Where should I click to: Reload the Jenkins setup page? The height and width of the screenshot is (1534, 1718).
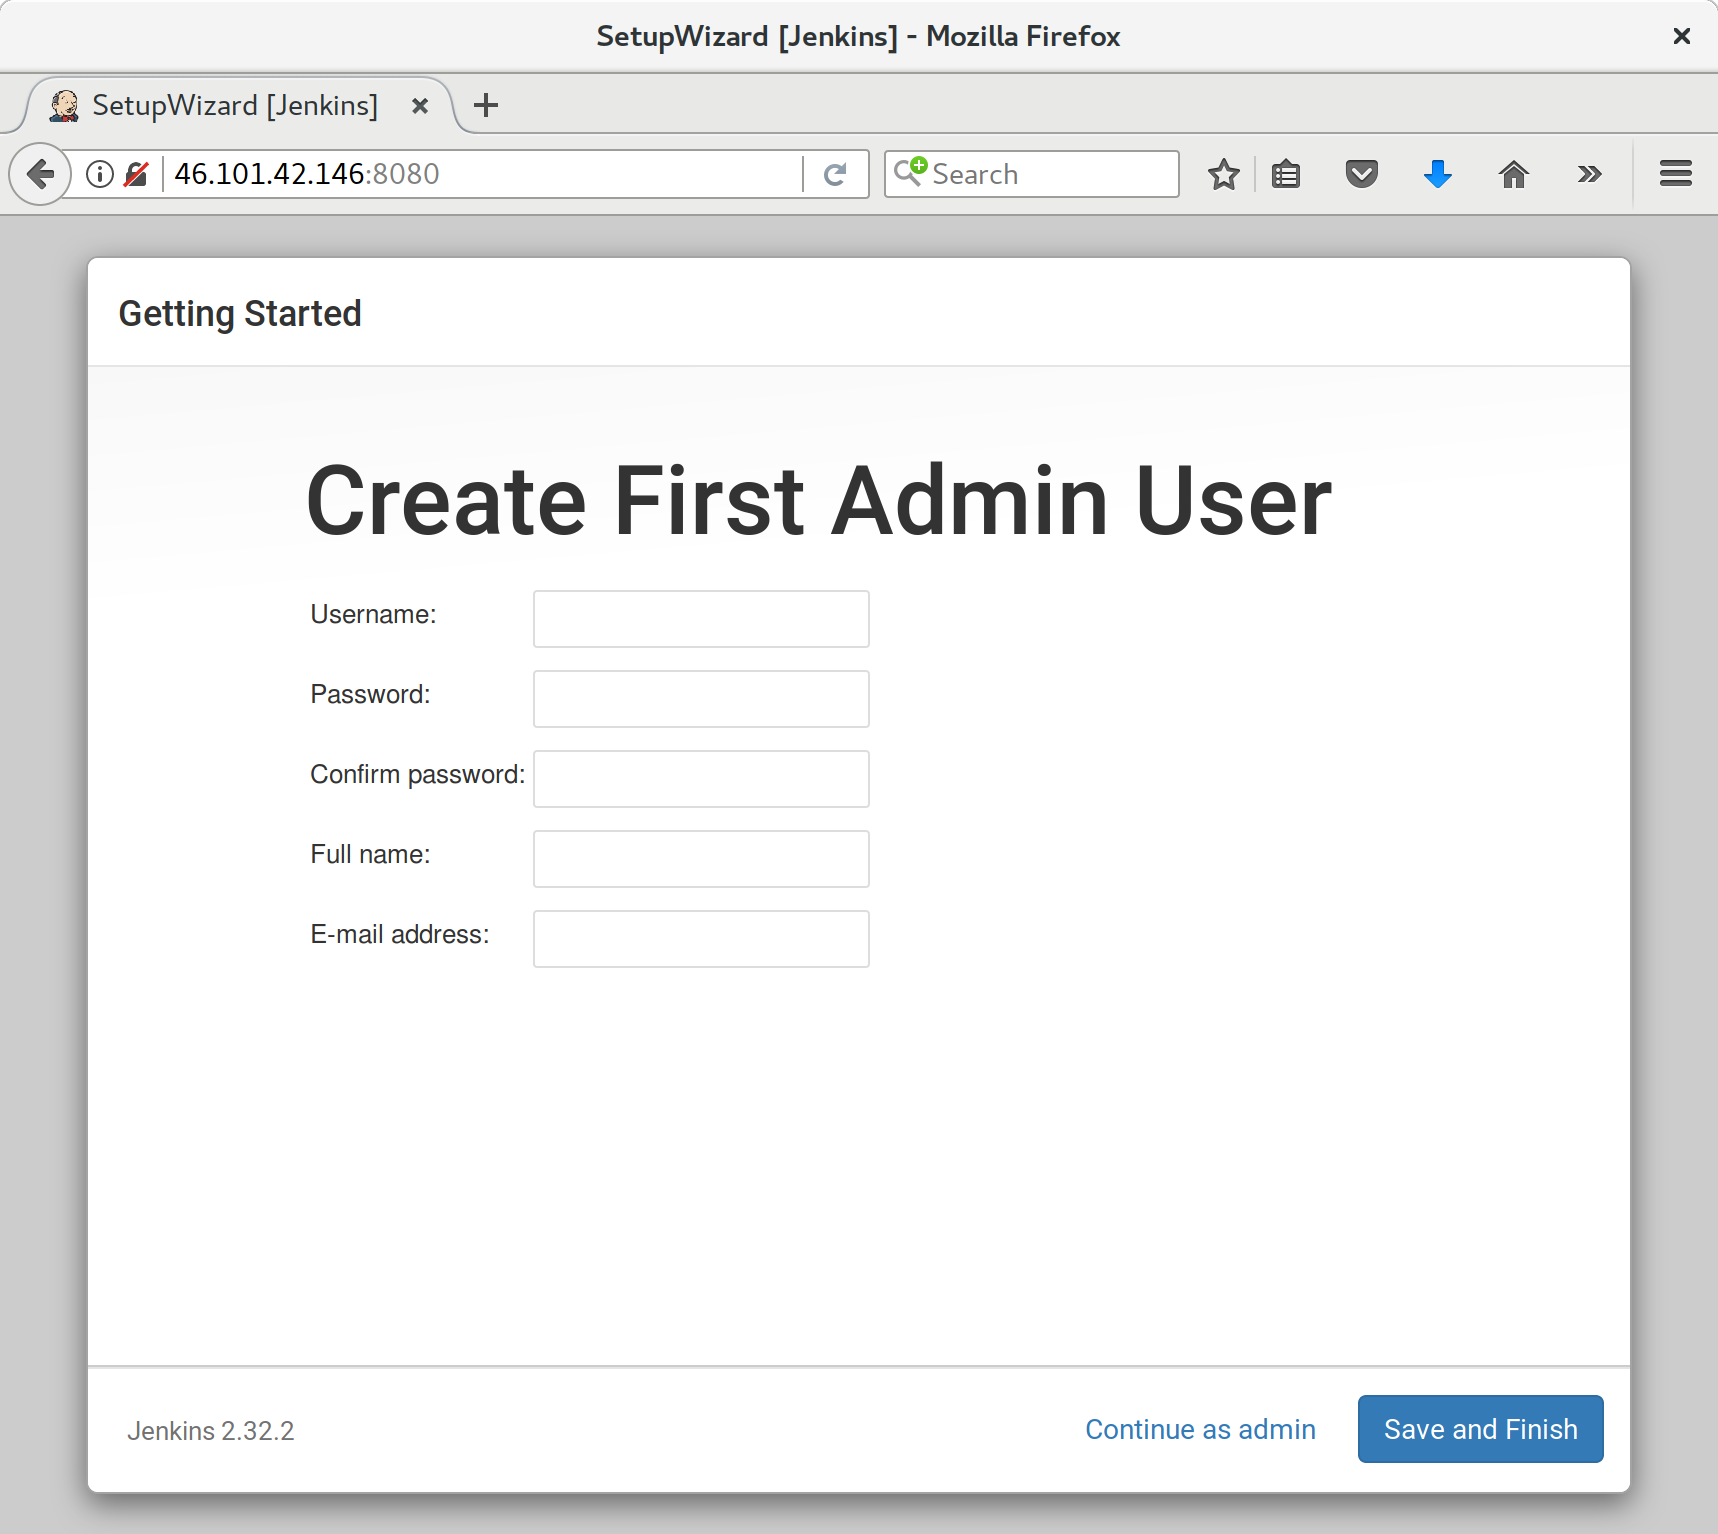(836, 173)
